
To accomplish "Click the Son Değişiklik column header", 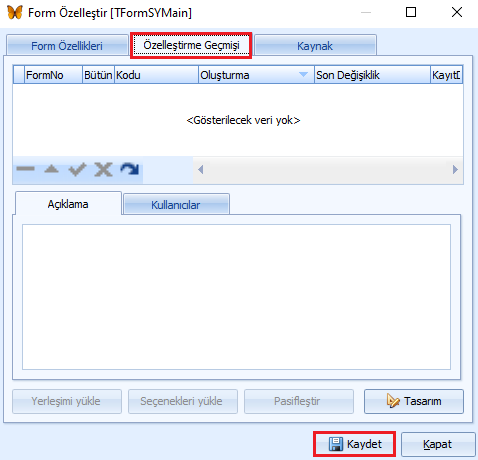I will [372, 75].
